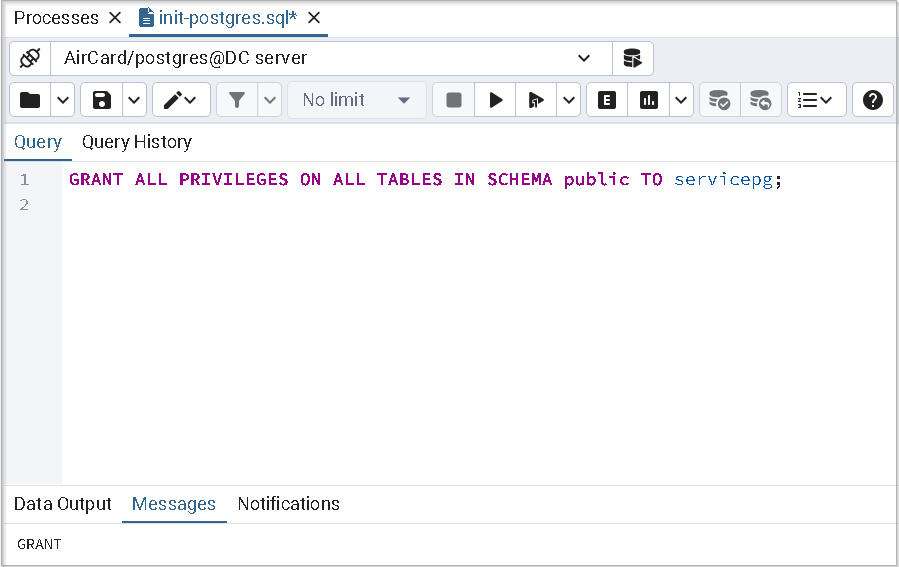This screenshot has width=899, height=567.
Task: Save file with the floppy disk icon
Action: click(x=101, y=100)
